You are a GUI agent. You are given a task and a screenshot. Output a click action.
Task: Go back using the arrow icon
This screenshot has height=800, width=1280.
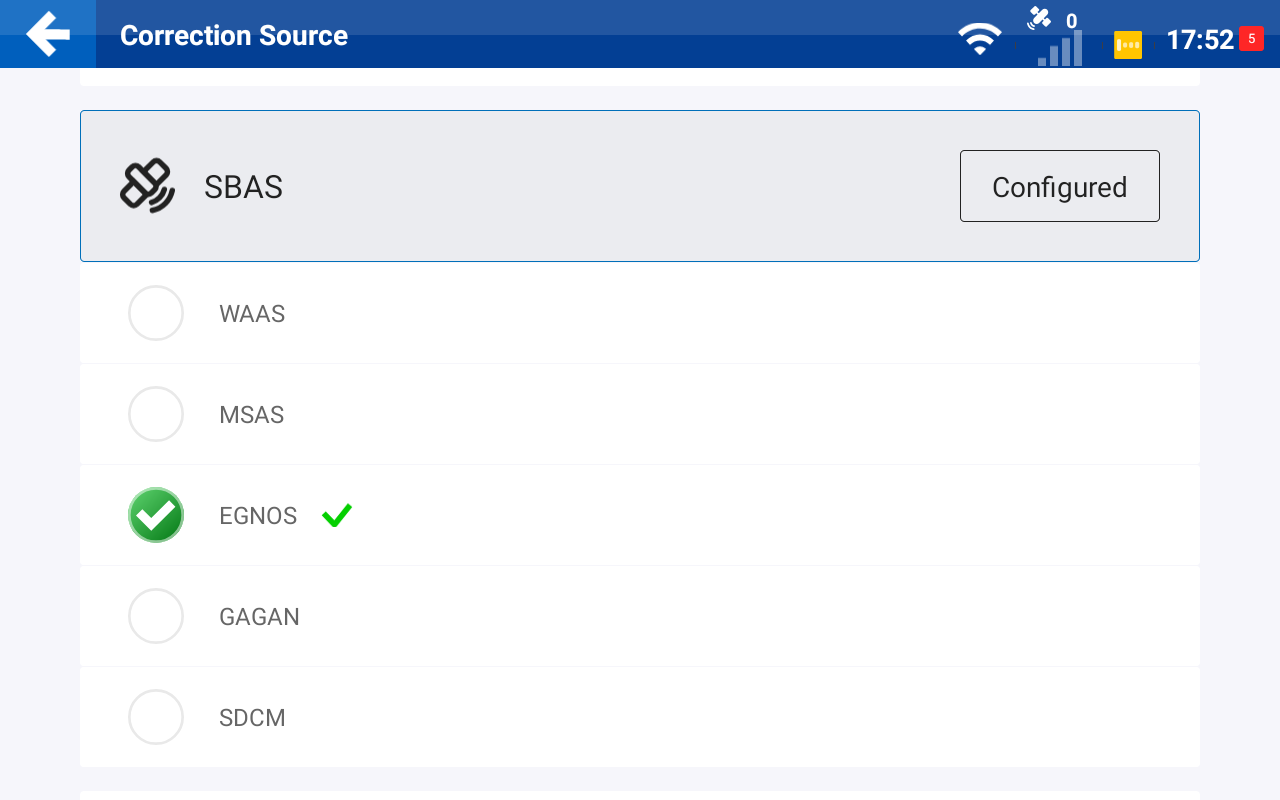(x=48, y=34)
